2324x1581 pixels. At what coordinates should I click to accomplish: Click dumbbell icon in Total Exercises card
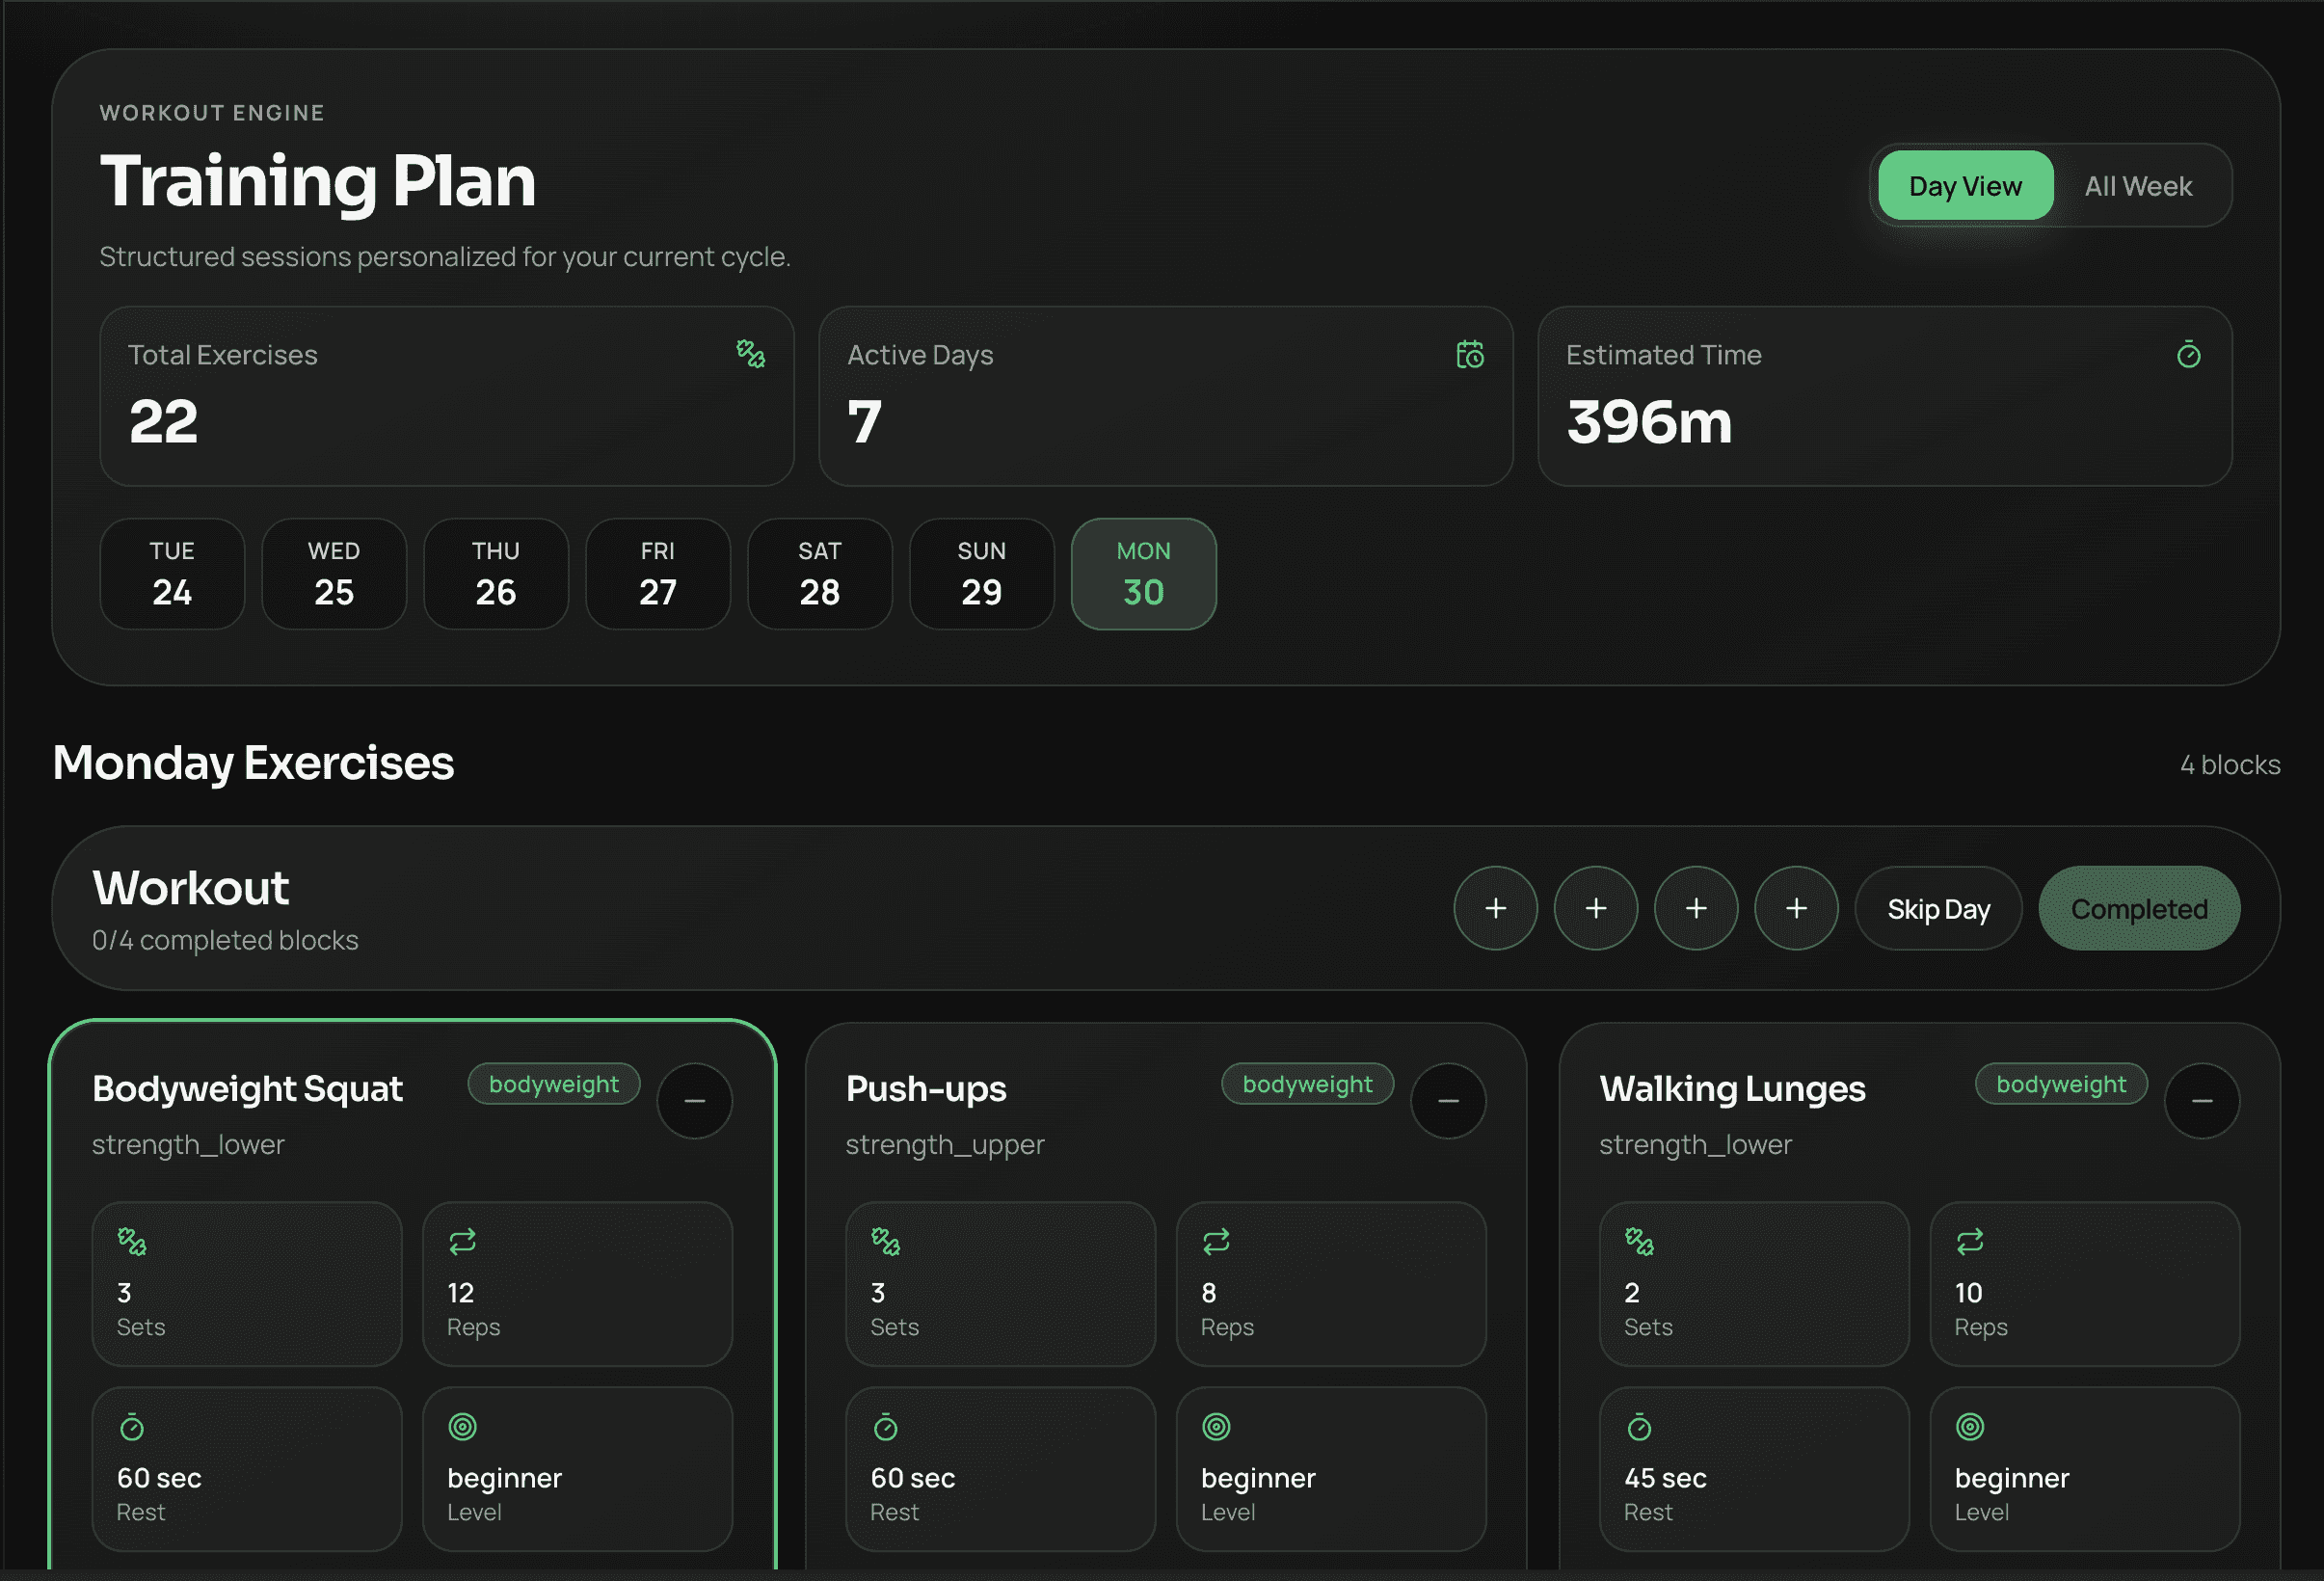coord(750,354)
